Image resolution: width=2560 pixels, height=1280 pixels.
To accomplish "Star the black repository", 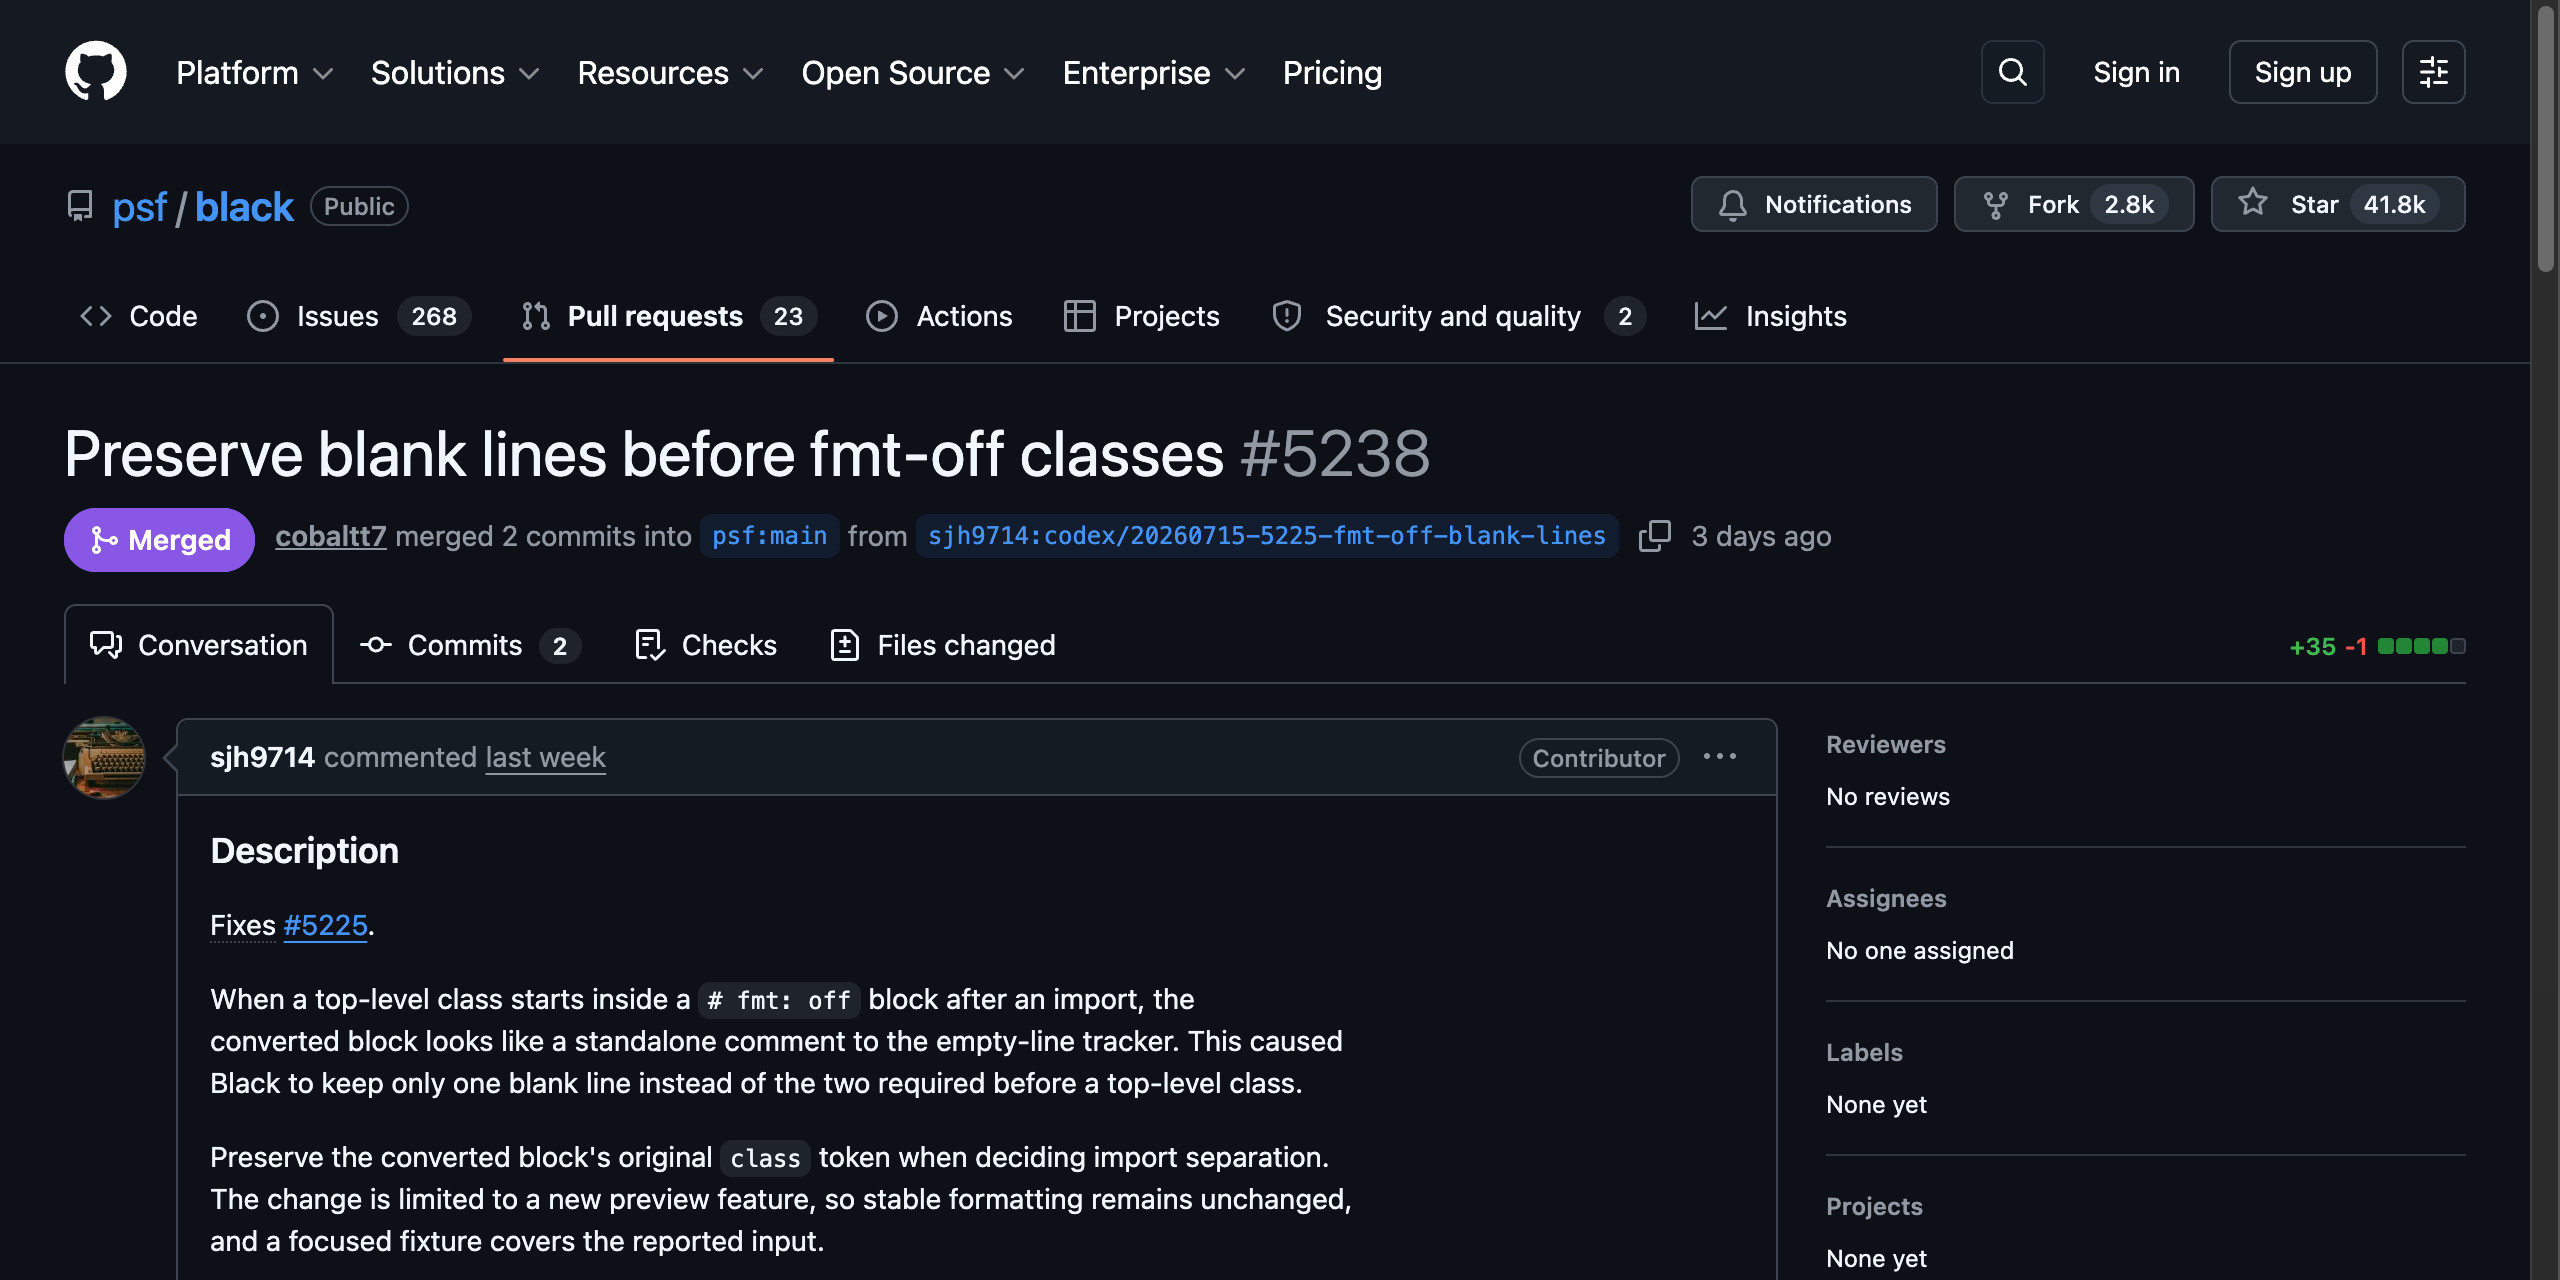I will pos(2338,204).
